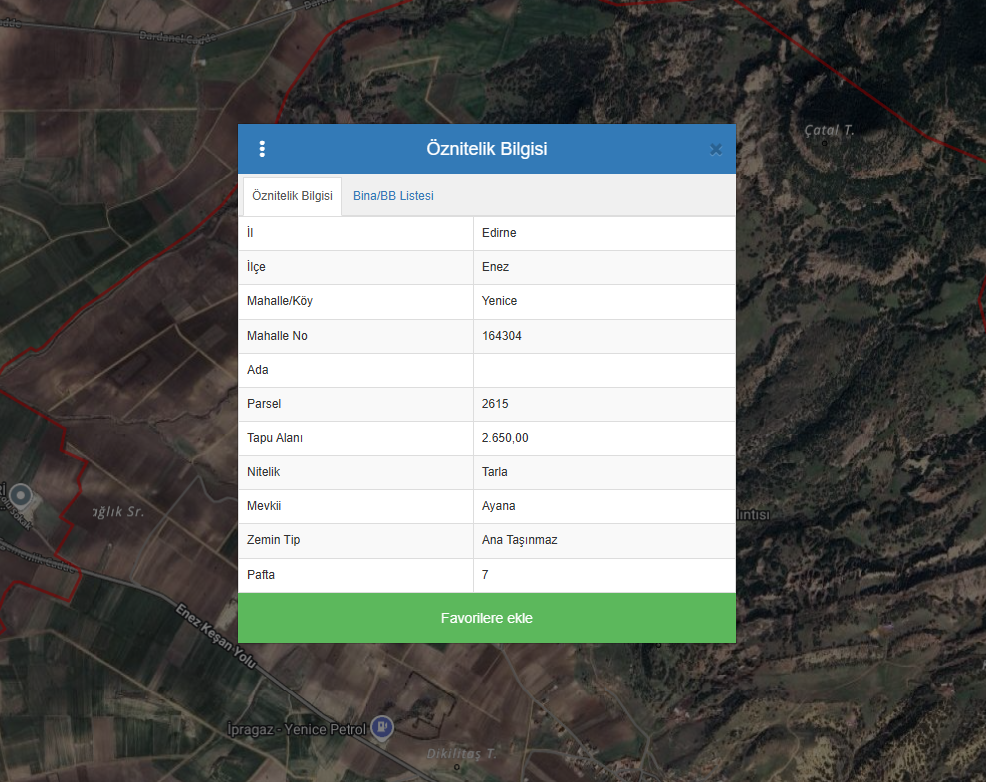The image size is (986, 782).
Task: Click the circular place marker on the map
Action: 20,495
